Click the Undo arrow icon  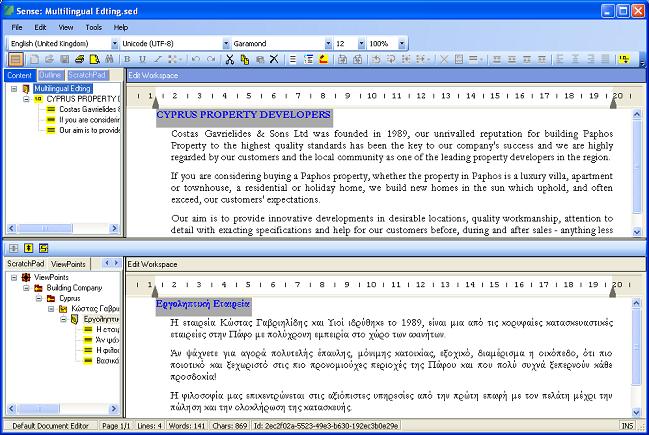(x=196, y=60)
